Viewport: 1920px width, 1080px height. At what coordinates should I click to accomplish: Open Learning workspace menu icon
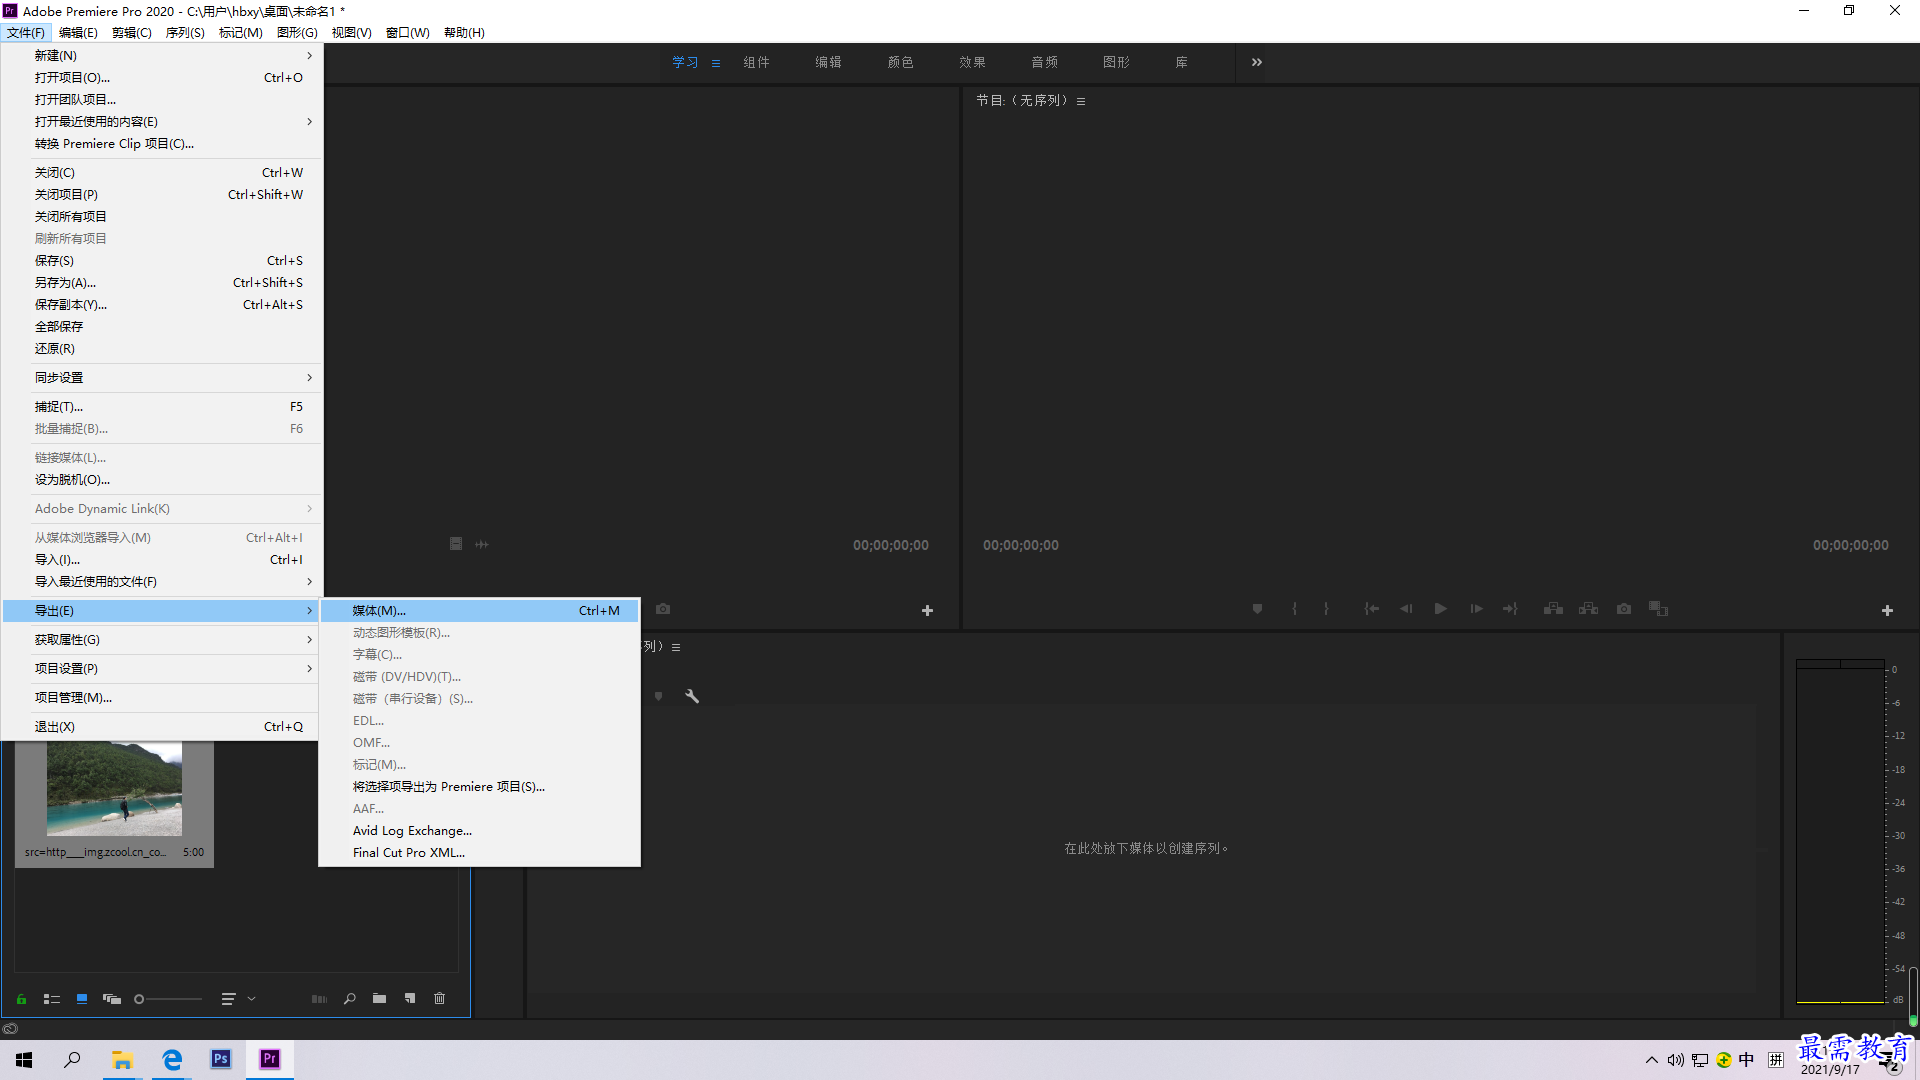point(716,63)
